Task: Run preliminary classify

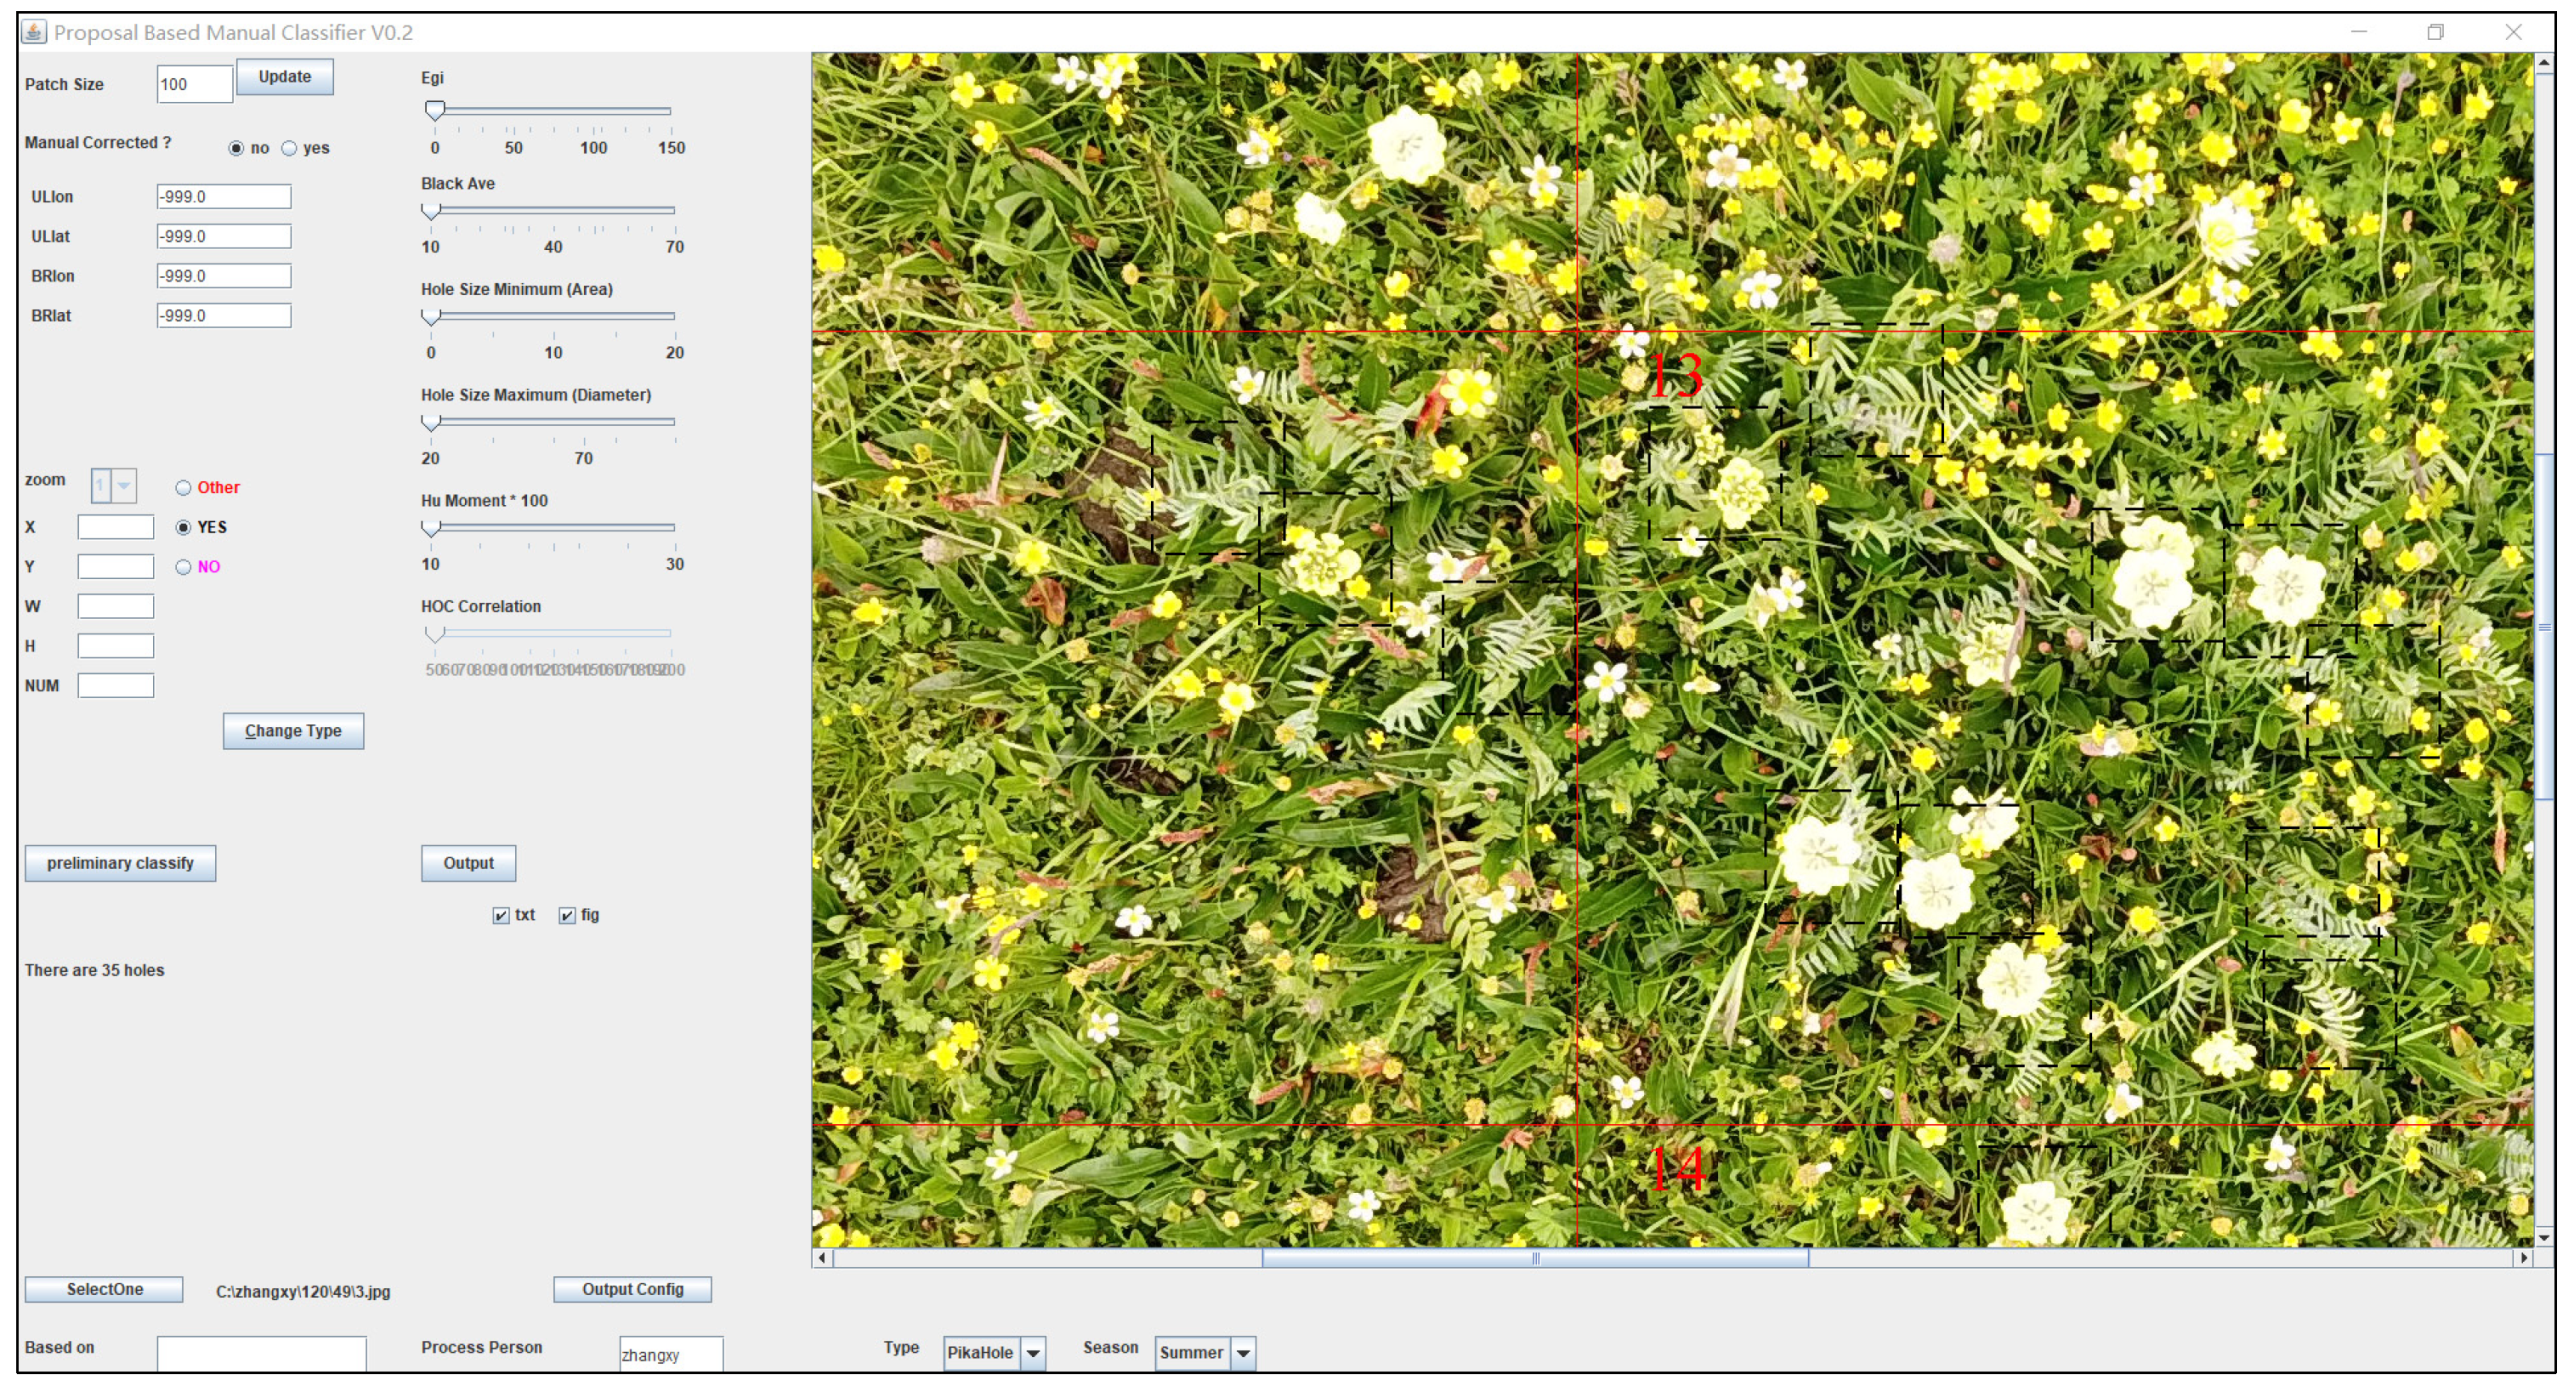Action: 120,863
